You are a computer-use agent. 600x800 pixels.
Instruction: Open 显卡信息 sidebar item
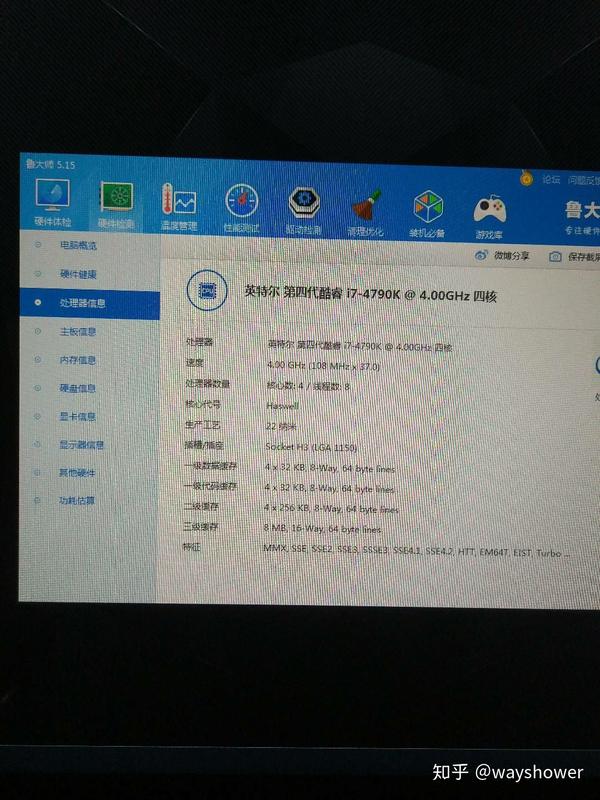(78, 417)
